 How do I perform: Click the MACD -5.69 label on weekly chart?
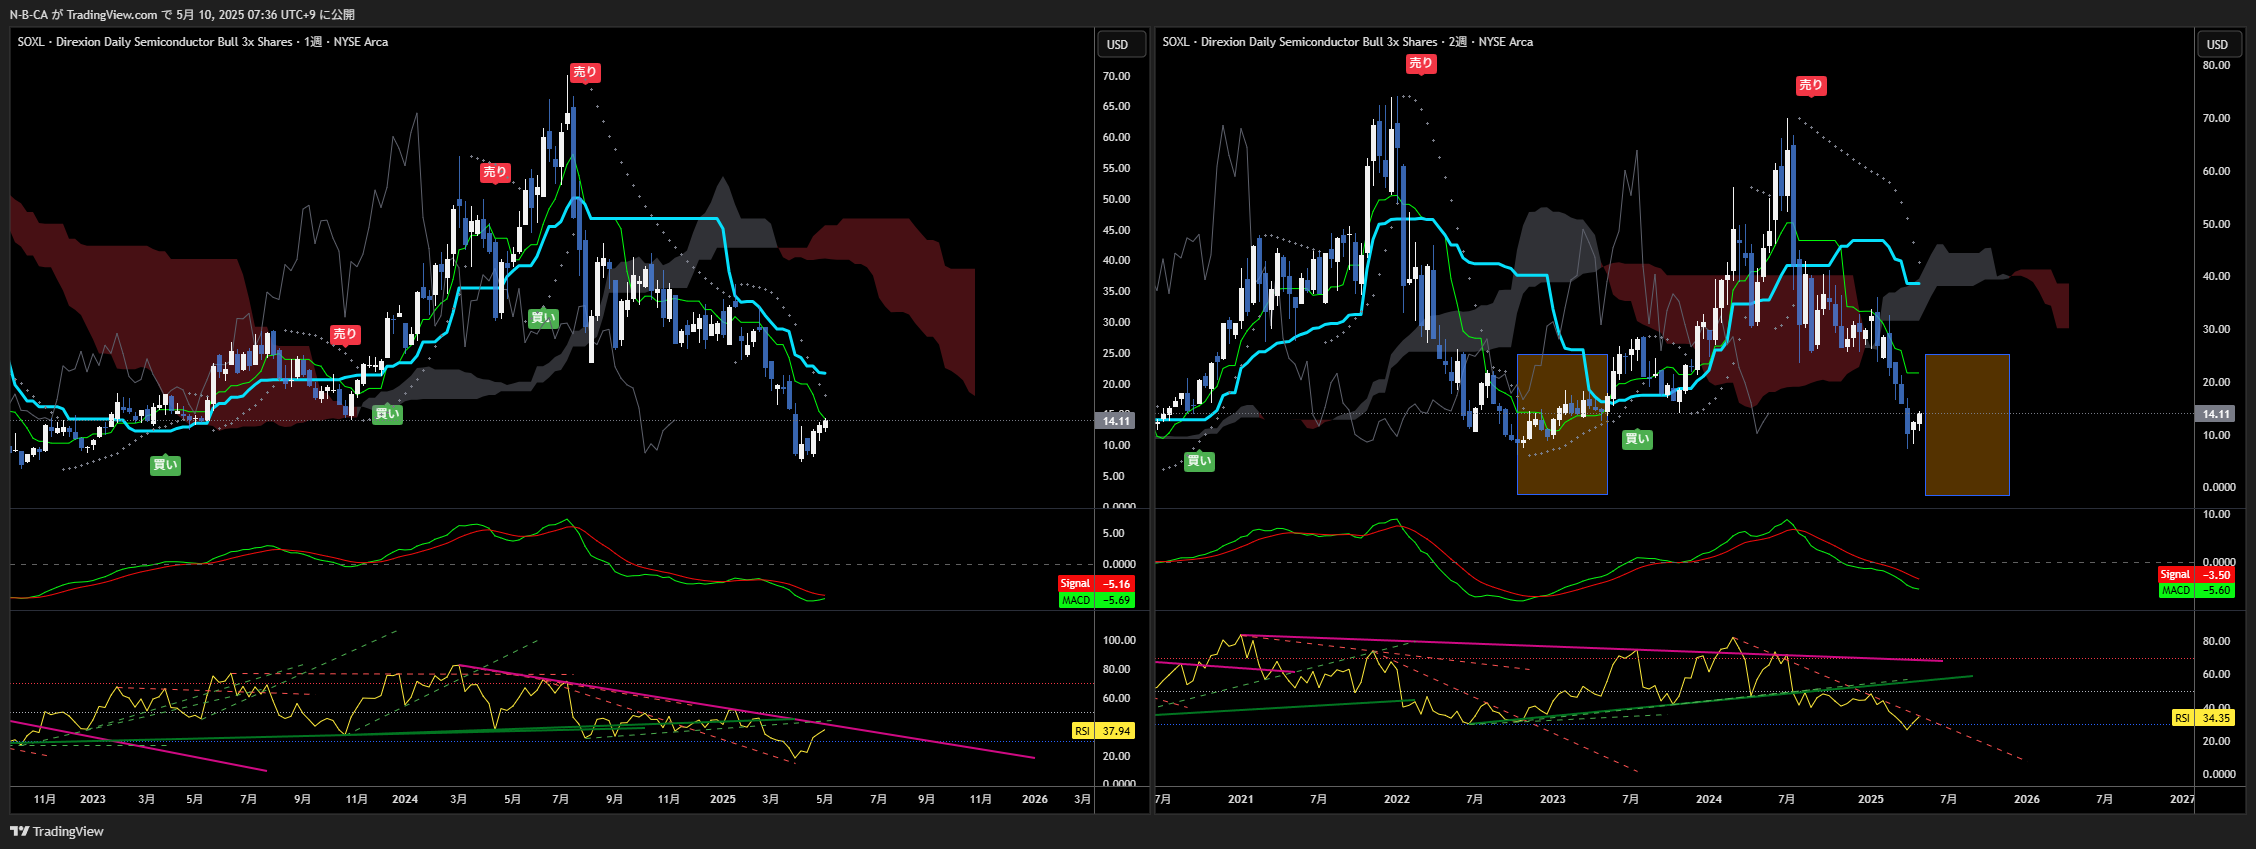pos(1096,600)
